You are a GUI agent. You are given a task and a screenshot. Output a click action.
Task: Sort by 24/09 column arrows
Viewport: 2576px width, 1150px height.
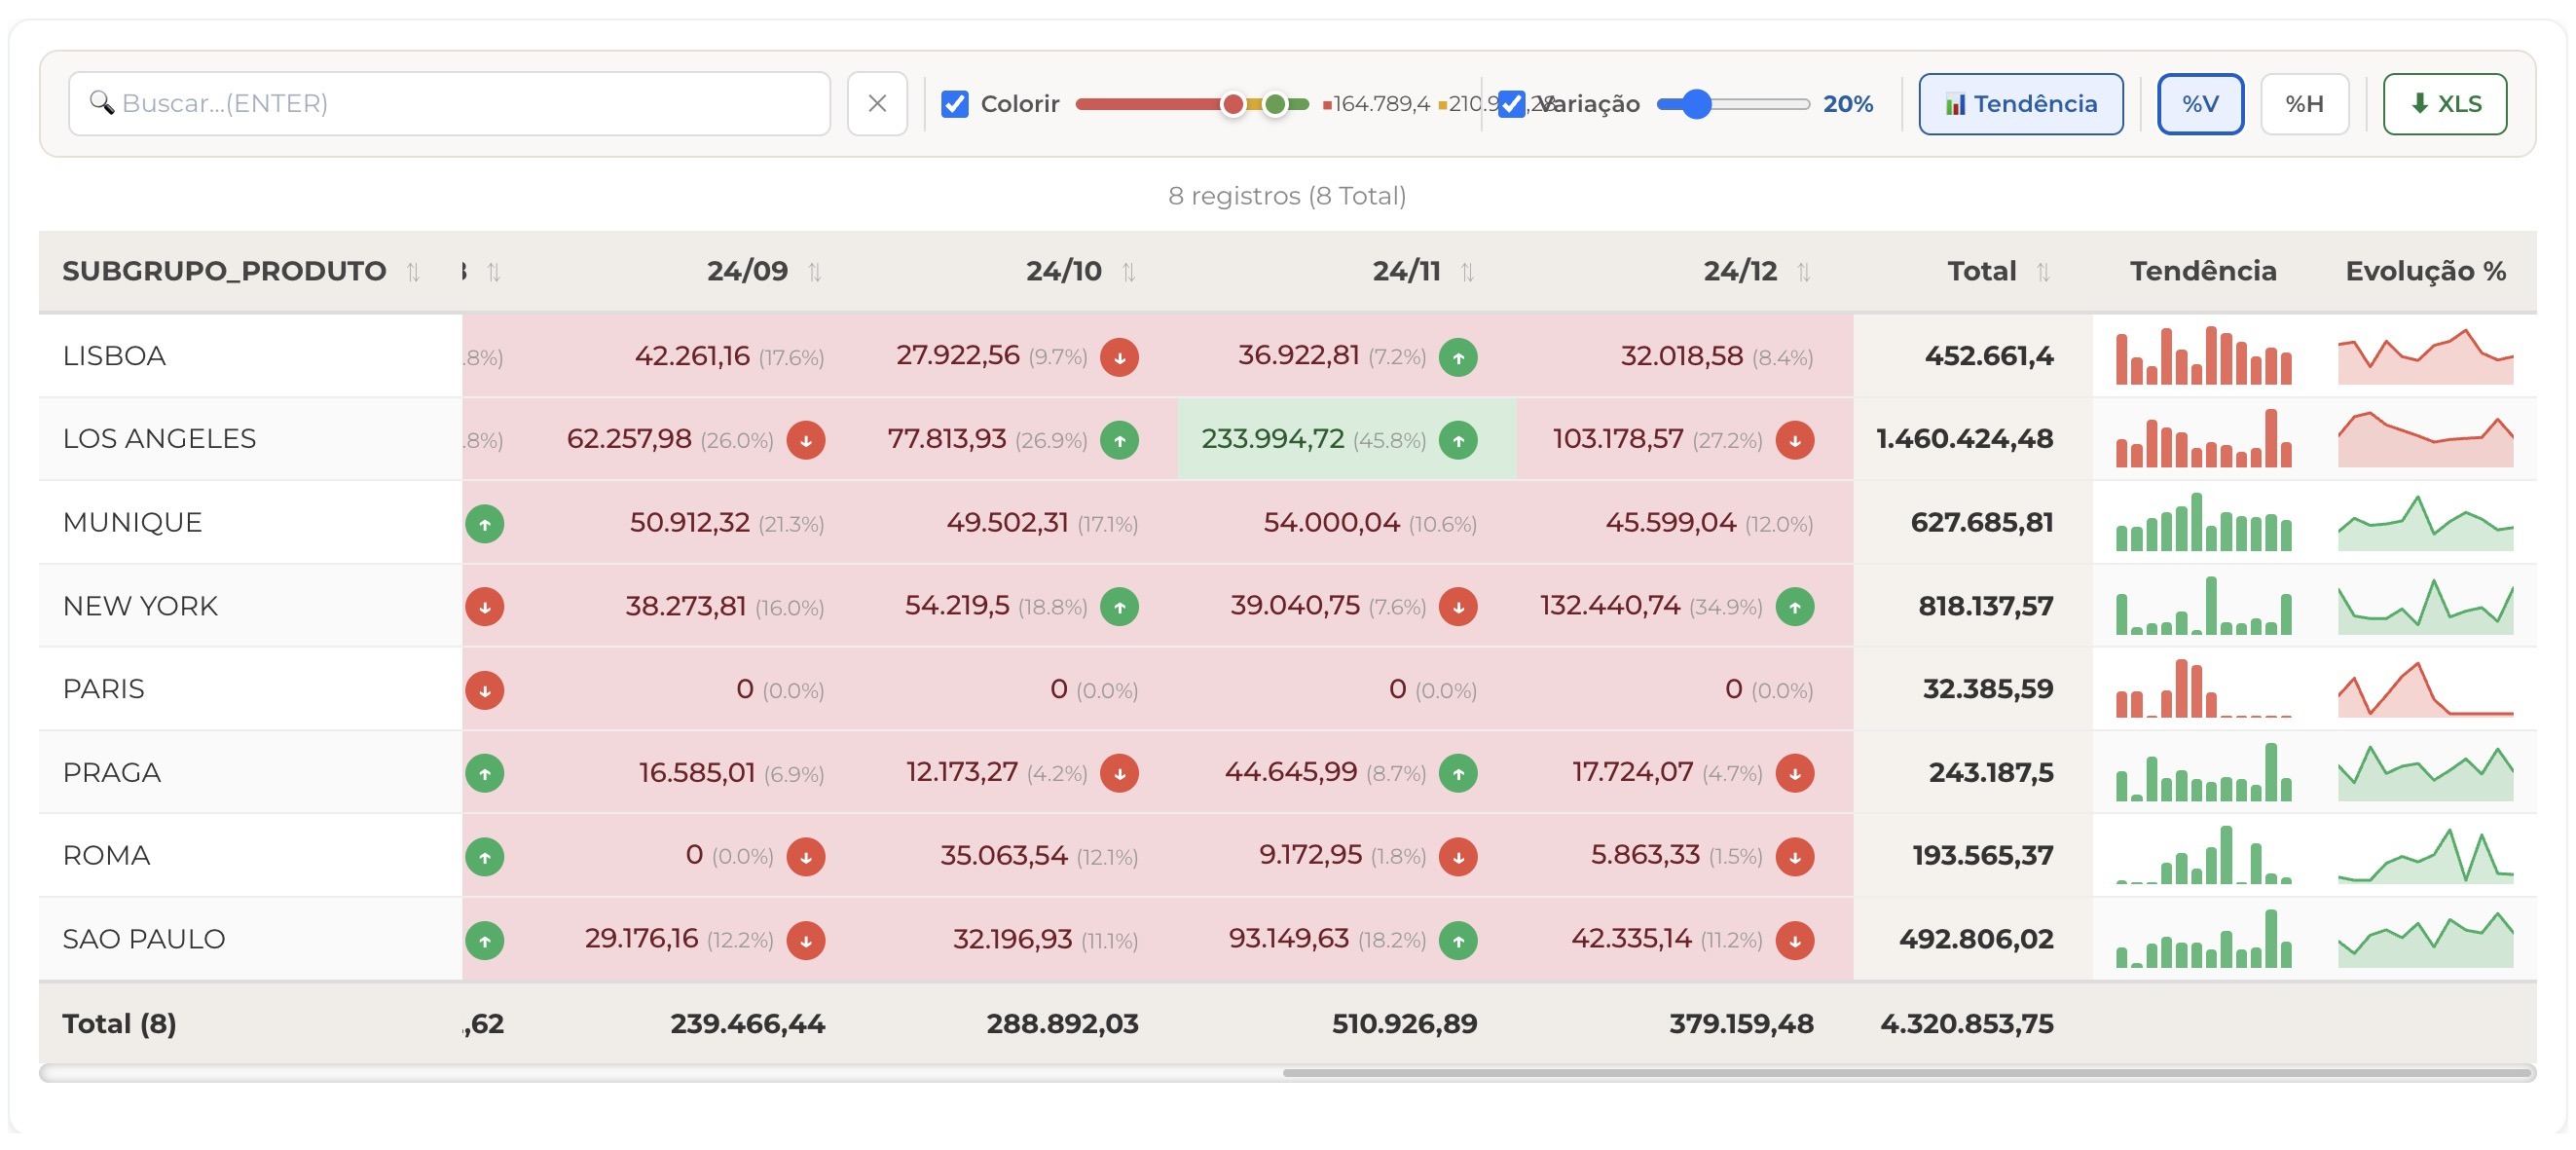(x=815, y=272)
